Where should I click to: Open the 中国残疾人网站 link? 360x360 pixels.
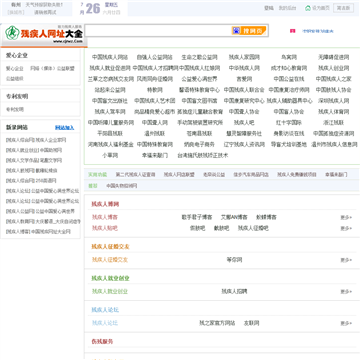(110, 57)
